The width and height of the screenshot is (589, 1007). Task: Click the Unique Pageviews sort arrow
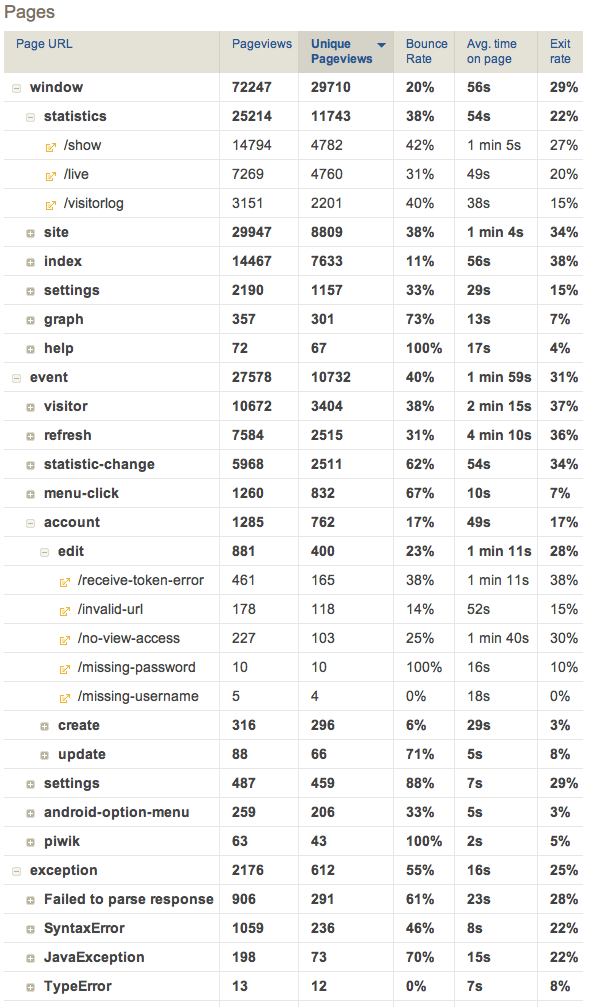click(382, 45)
